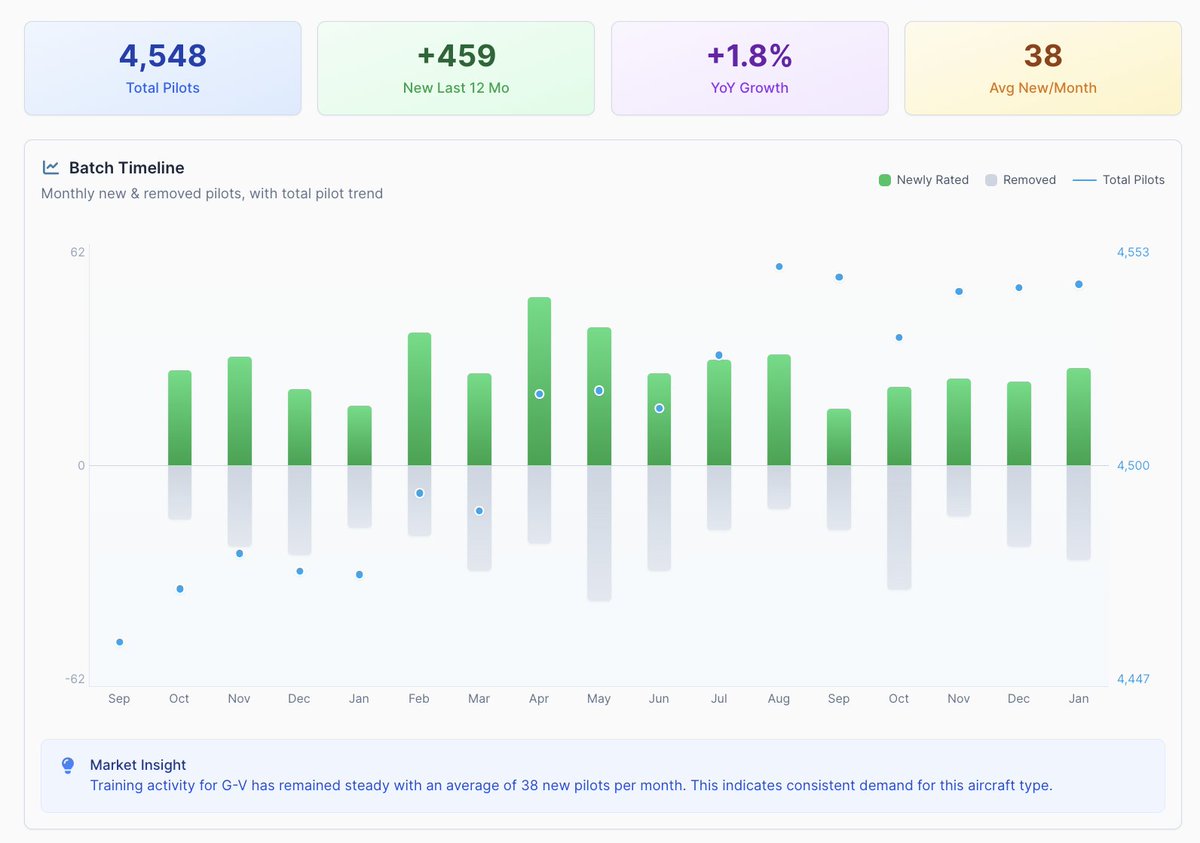
Task: Select the May total pilots data point
Action: point(599,391)
